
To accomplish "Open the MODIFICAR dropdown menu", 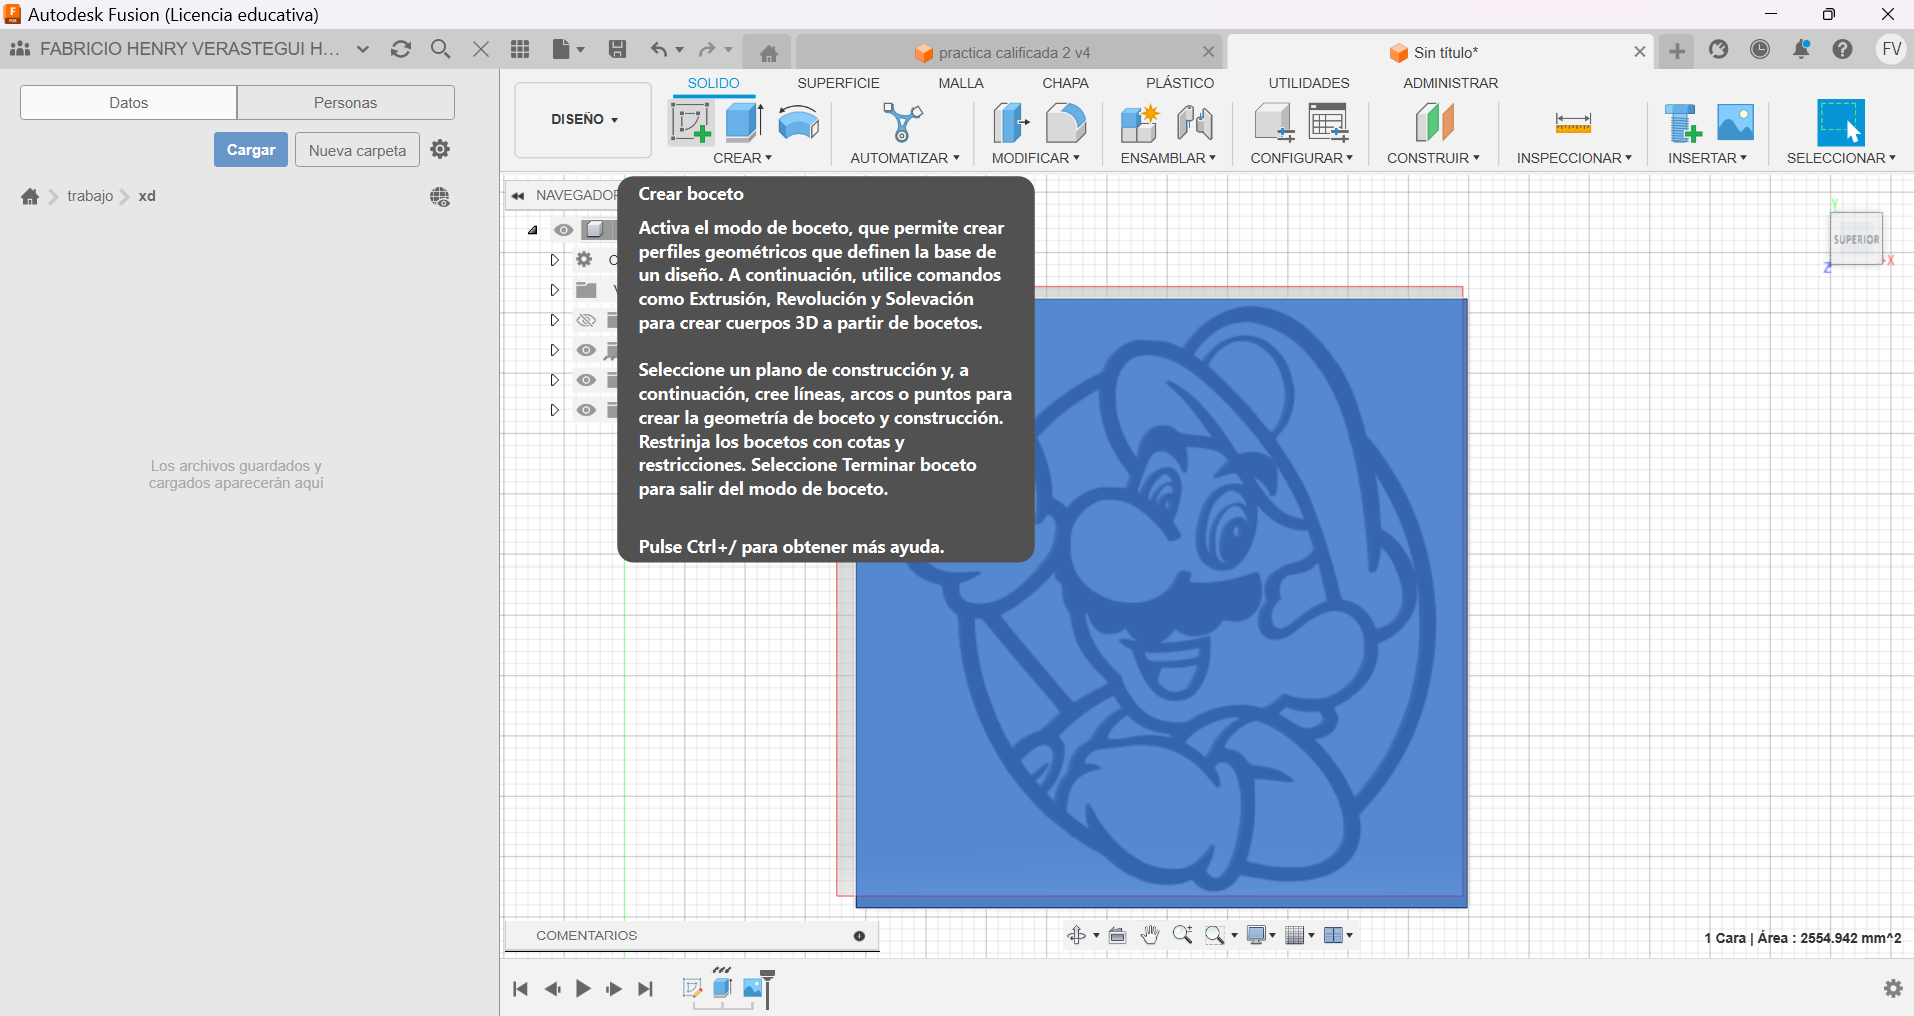I will (x=1036, y=158).
